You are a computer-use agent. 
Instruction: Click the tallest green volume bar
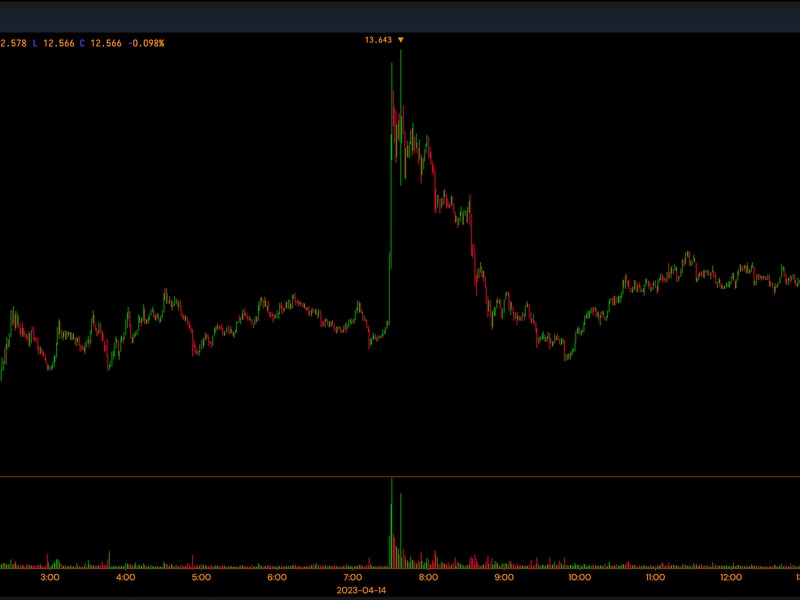tap(392, 520)
